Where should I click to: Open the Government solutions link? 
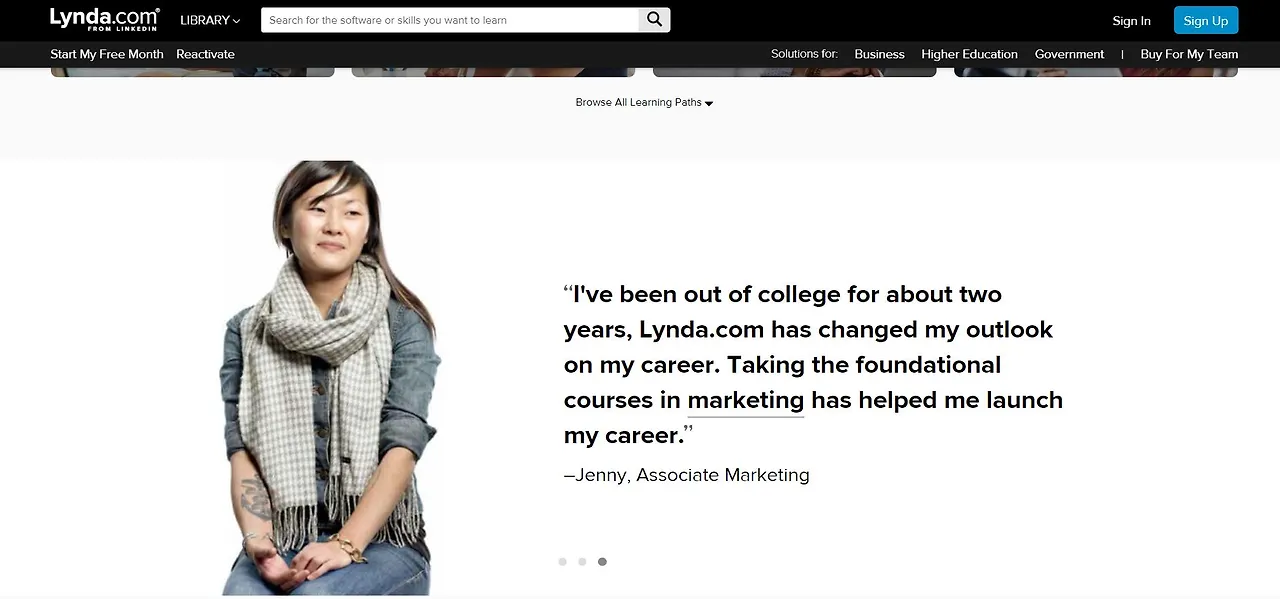1069,54
